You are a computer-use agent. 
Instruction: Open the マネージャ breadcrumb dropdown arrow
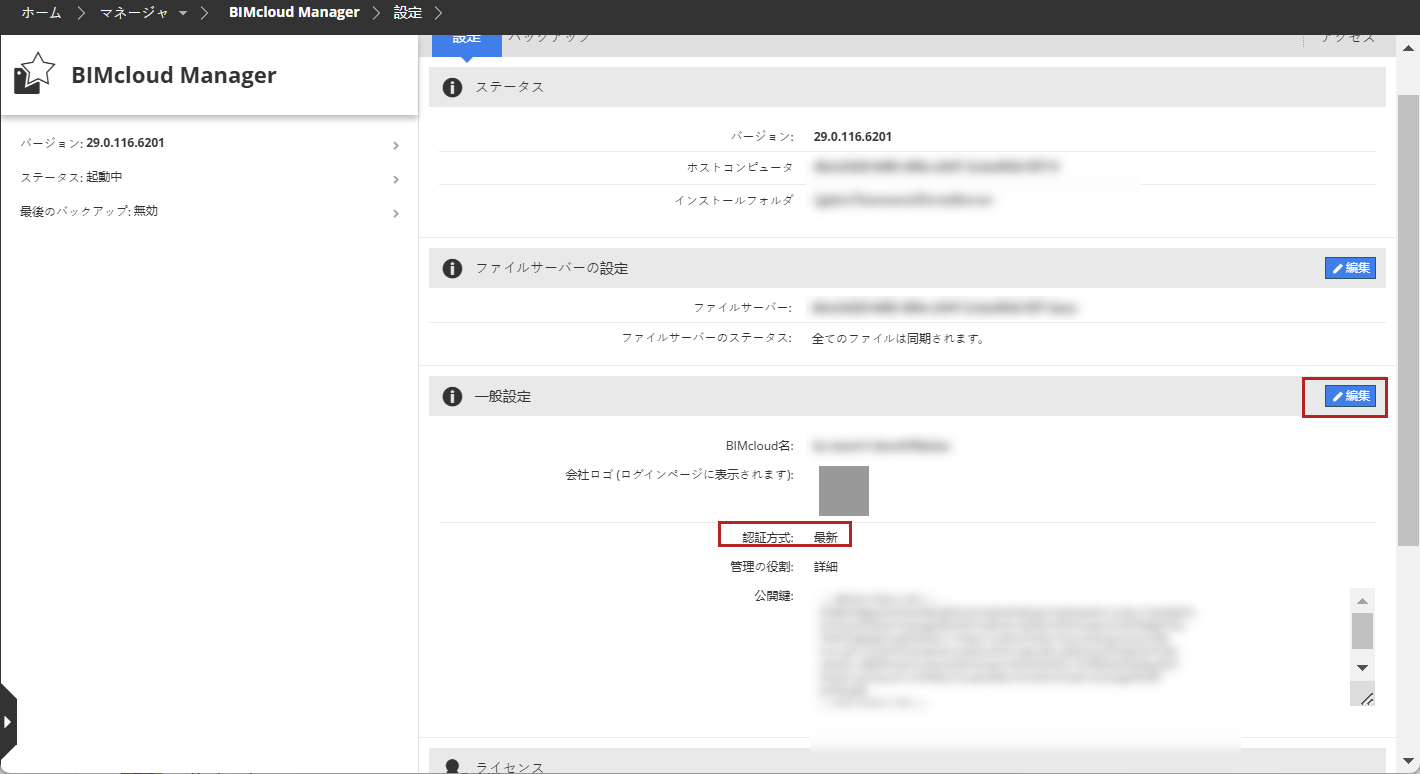point(183,13)
